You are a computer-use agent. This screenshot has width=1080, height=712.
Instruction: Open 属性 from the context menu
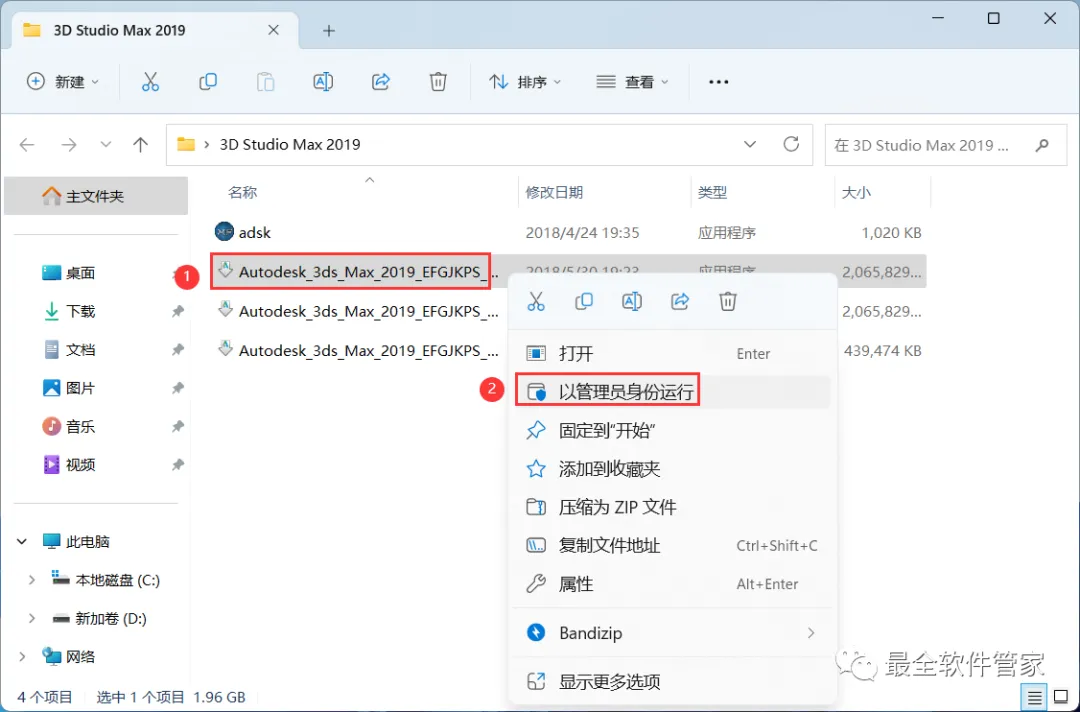[672, 584]
